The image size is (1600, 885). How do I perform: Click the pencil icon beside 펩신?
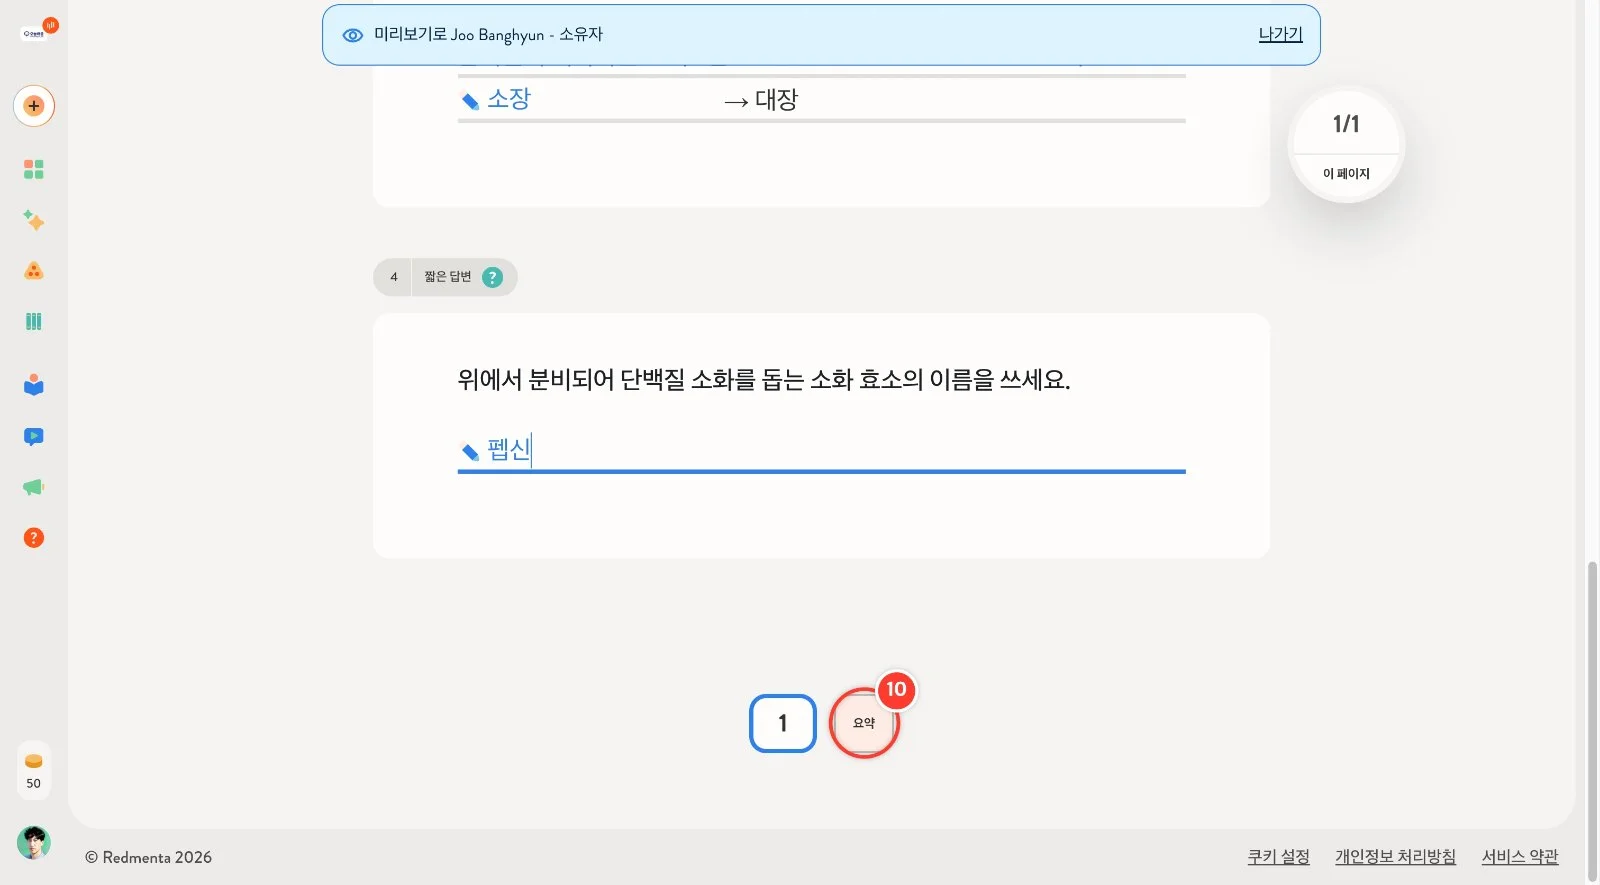coord(470,452)
